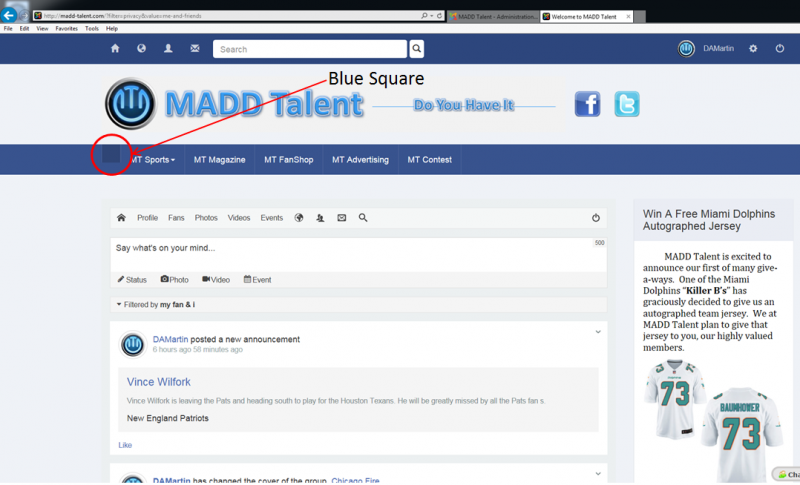Click the MADD Talent circular logo
The width and height of the screenshot is (800, 485).
[131, 104]
